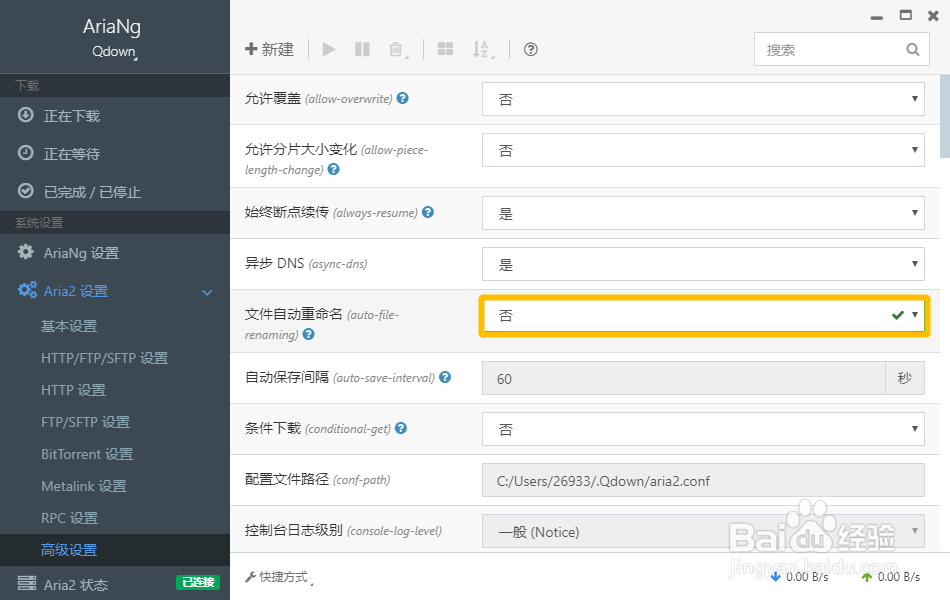Viewport: 950px width, 600px height.
Task: Click the 正在等待 clock icon
Action: click(25, 153)
